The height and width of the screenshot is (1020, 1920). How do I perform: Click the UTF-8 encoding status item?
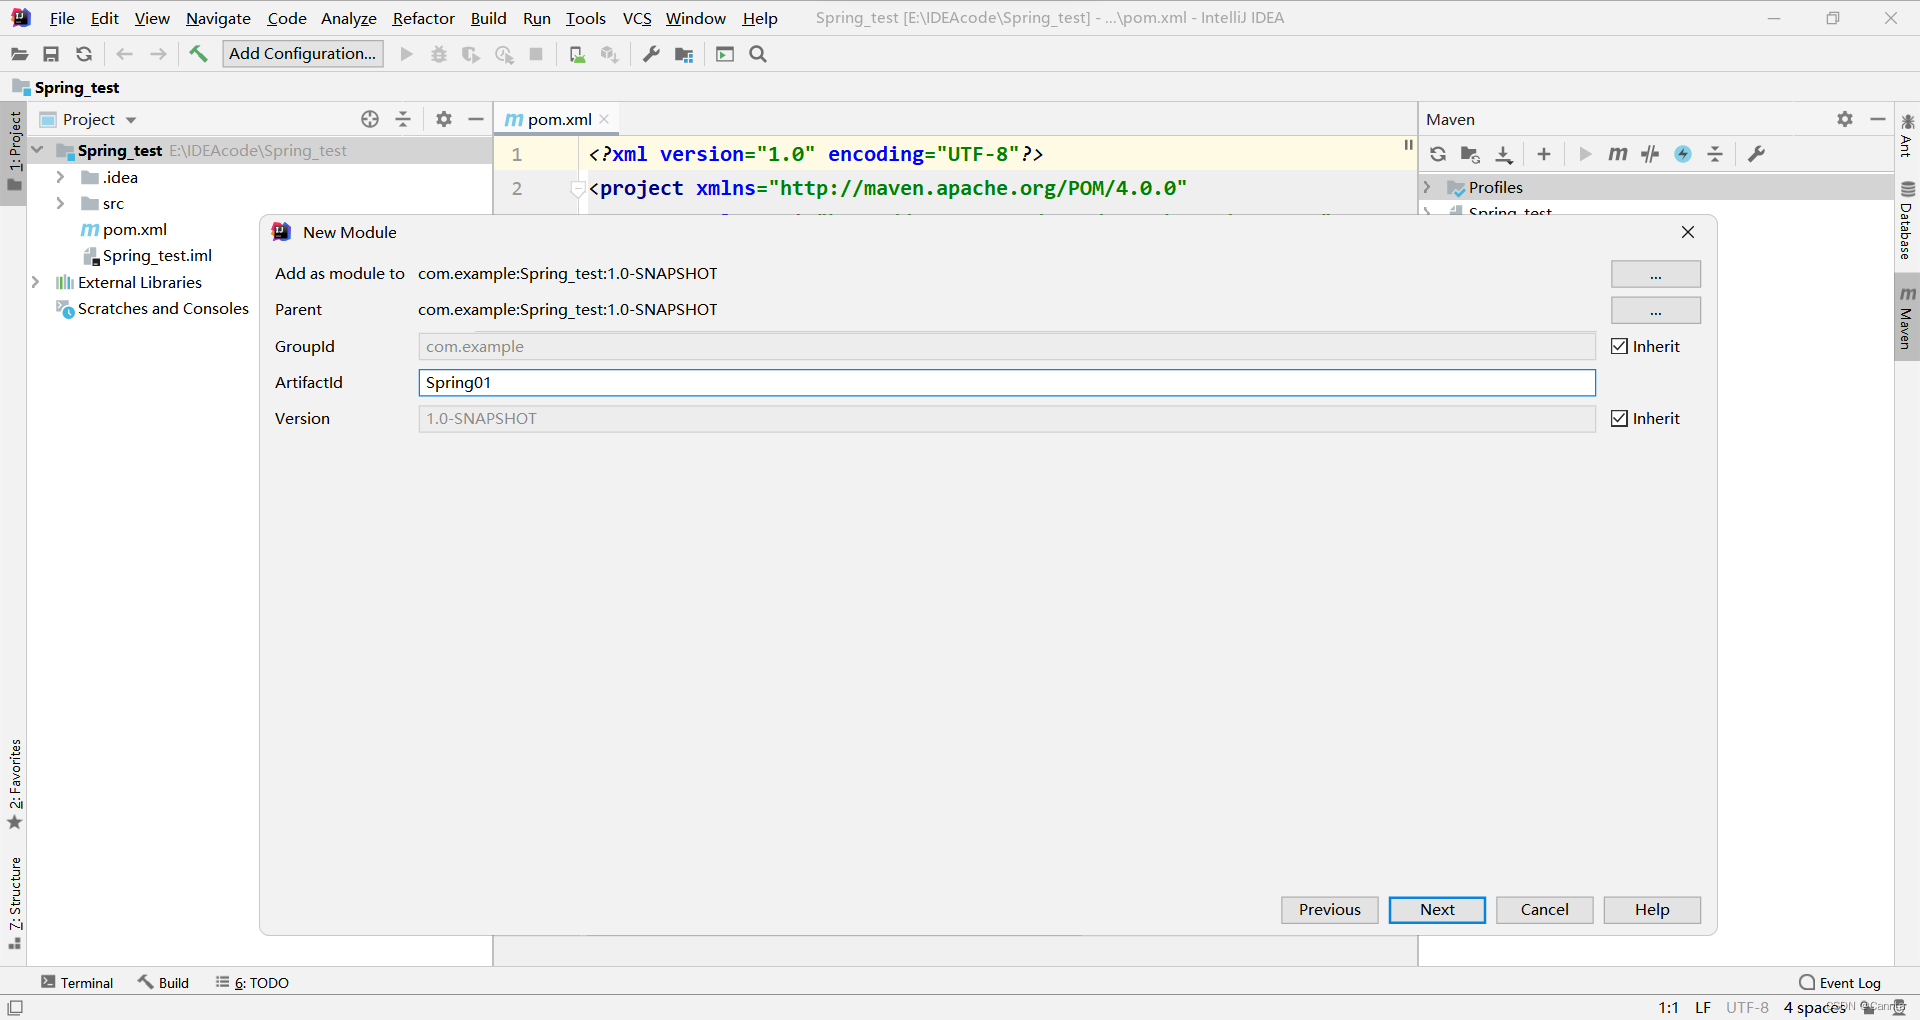click(x=1747, y=1007)
